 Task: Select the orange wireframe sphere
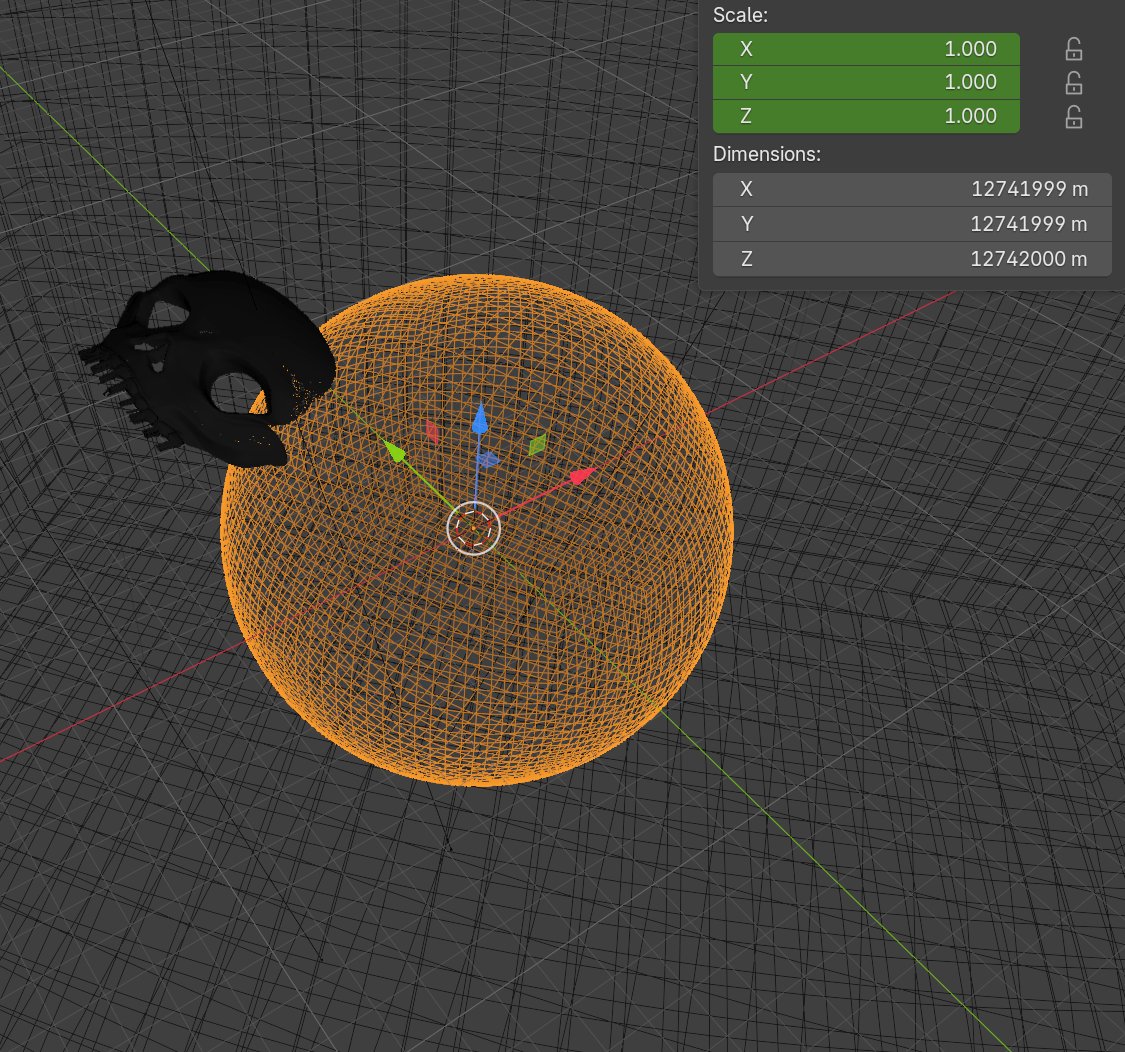coord(476,530)
